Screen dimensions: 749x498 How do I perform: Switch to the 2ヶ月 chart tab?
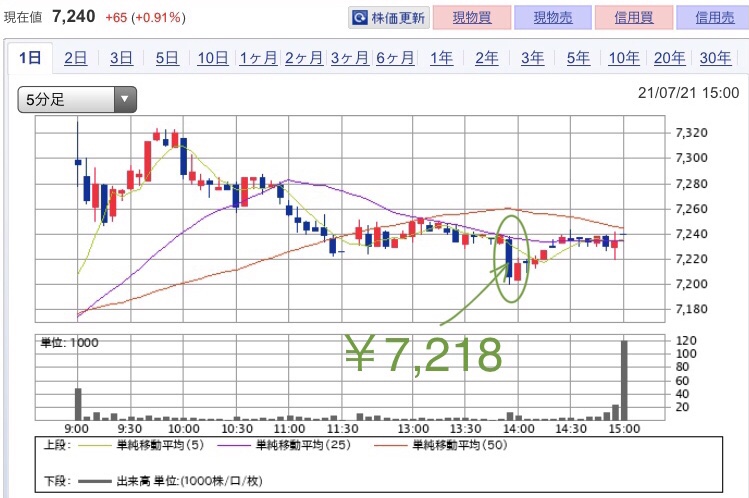[x=304, y=58]
